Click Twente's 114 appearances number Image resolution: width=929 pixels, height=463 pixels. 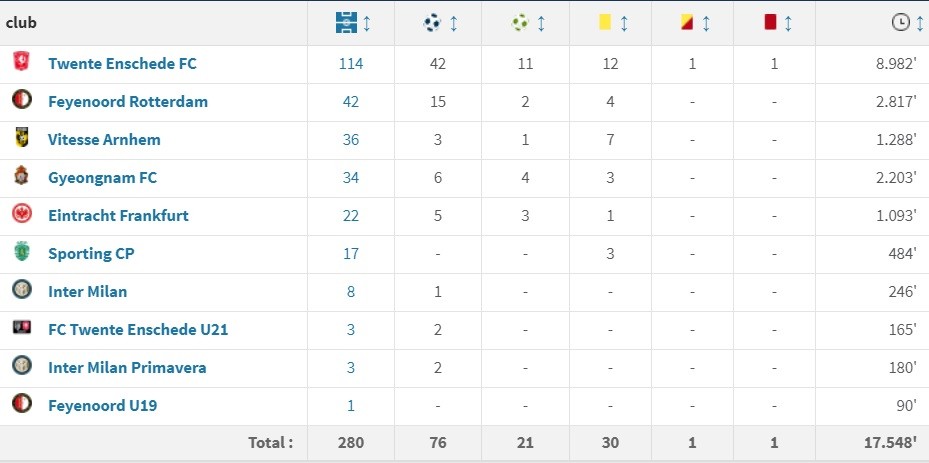pyautogui.click(x=350, y=63)
